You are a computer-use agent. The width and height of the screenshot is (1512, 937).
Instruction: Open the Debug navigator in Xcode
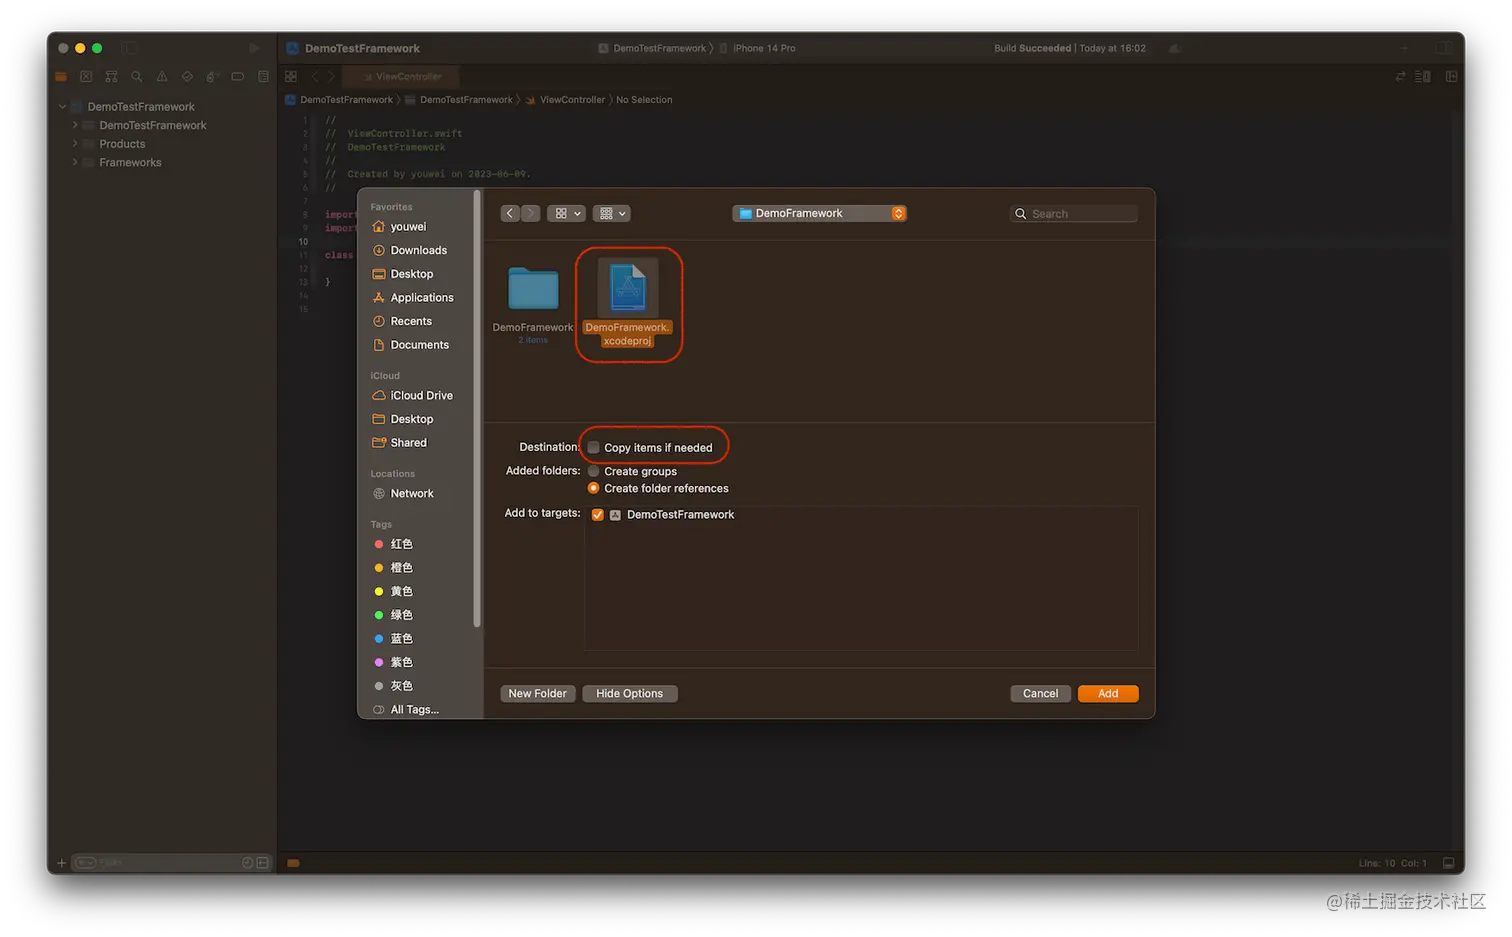point(212,76)
